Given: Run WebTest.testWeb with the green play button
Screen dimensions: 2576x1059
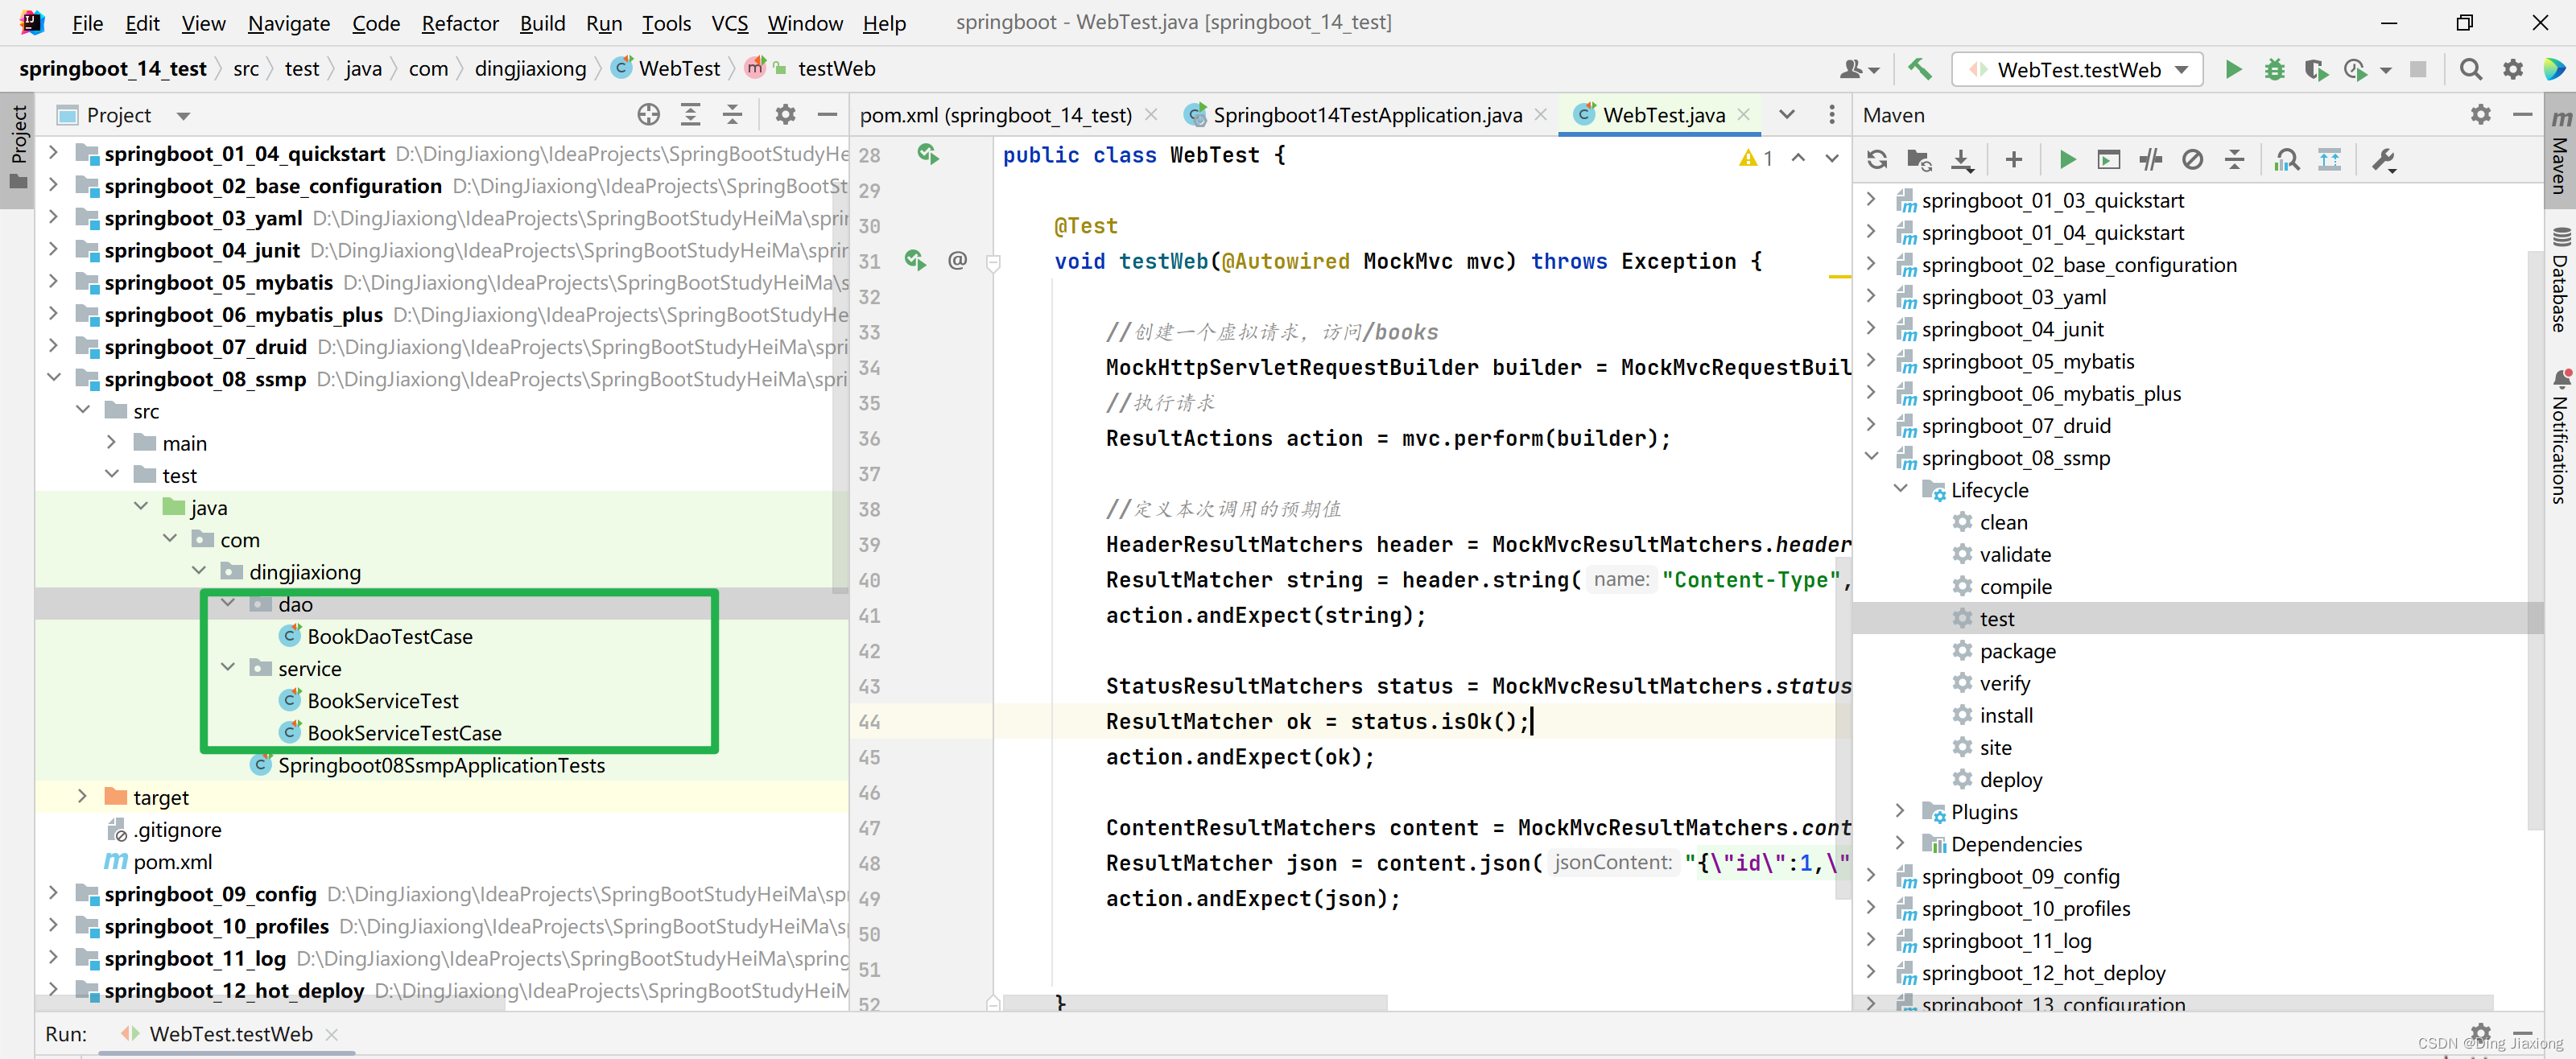Looking at the screenshot, I should coord(2233,69).
